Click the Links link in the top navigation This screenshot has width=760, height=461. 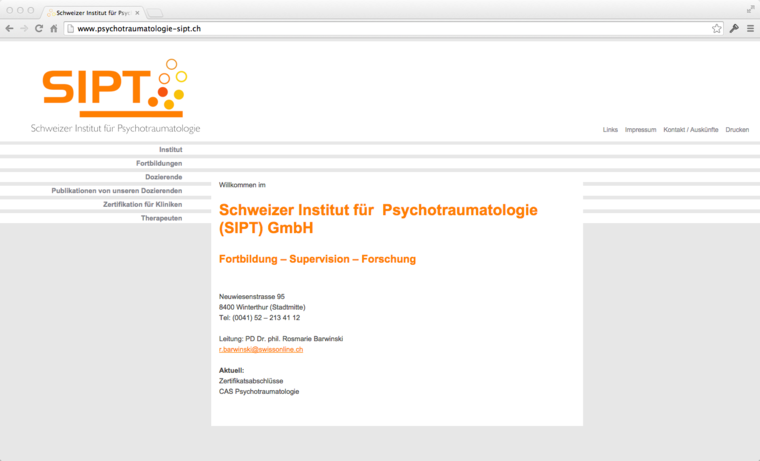610,130
